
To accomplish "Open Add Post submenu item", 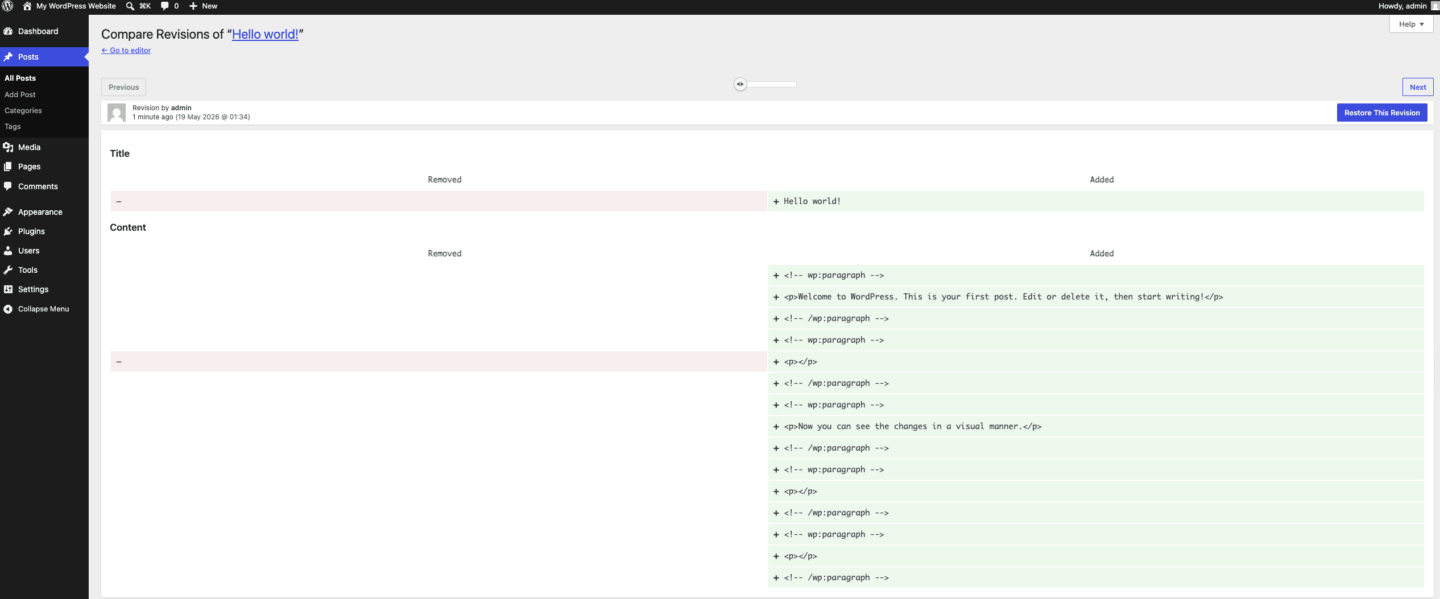I will (20, 94).
